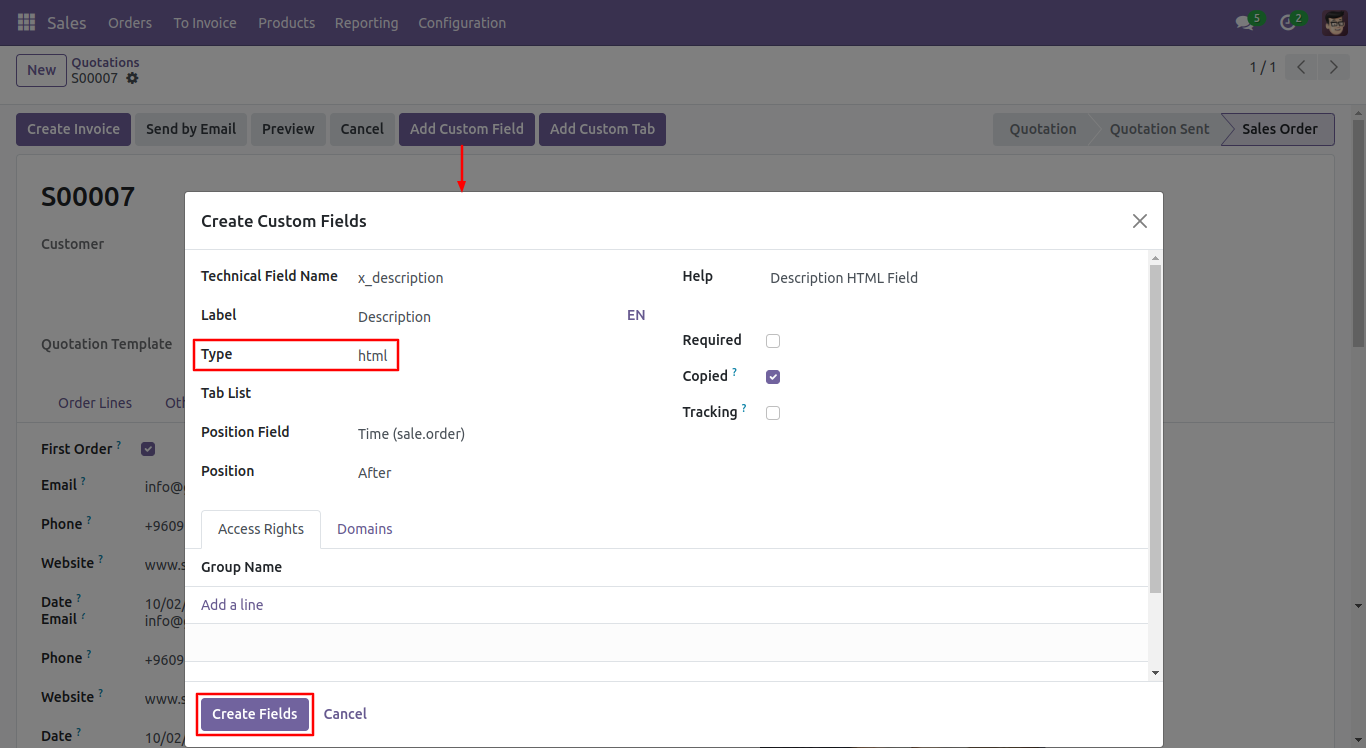
Task: Toggle the First Order checkbox
Action: point(148,449)
